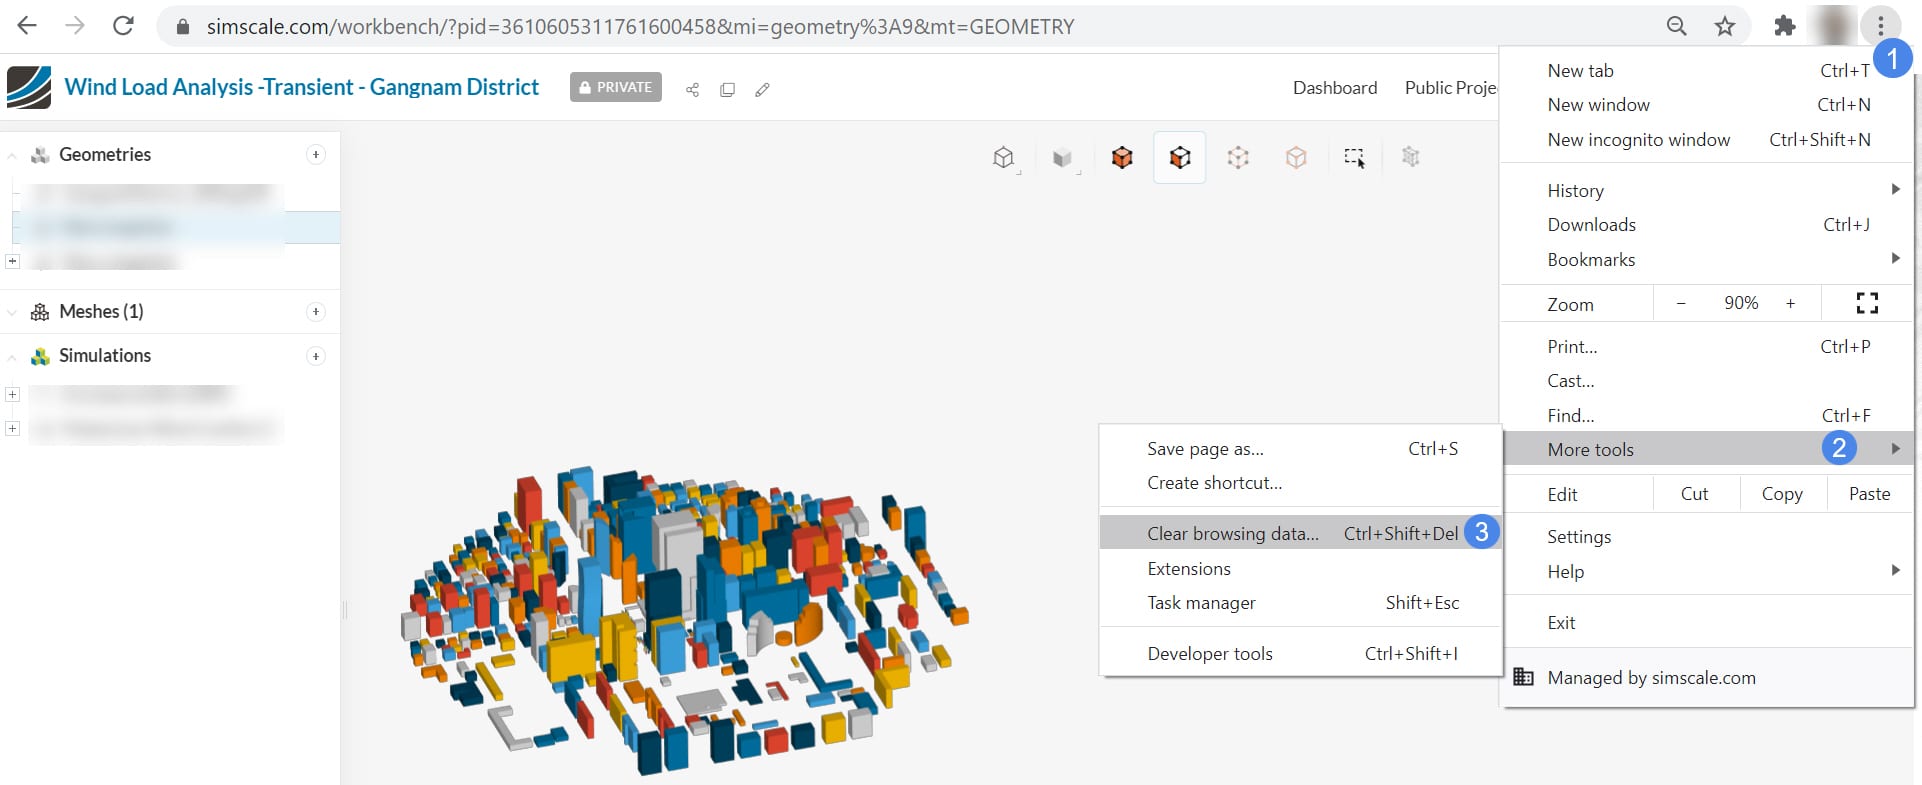Select Clear browsing data menu entry
The width and height of the screenshot is (1922, 785).
[1232, 533]
